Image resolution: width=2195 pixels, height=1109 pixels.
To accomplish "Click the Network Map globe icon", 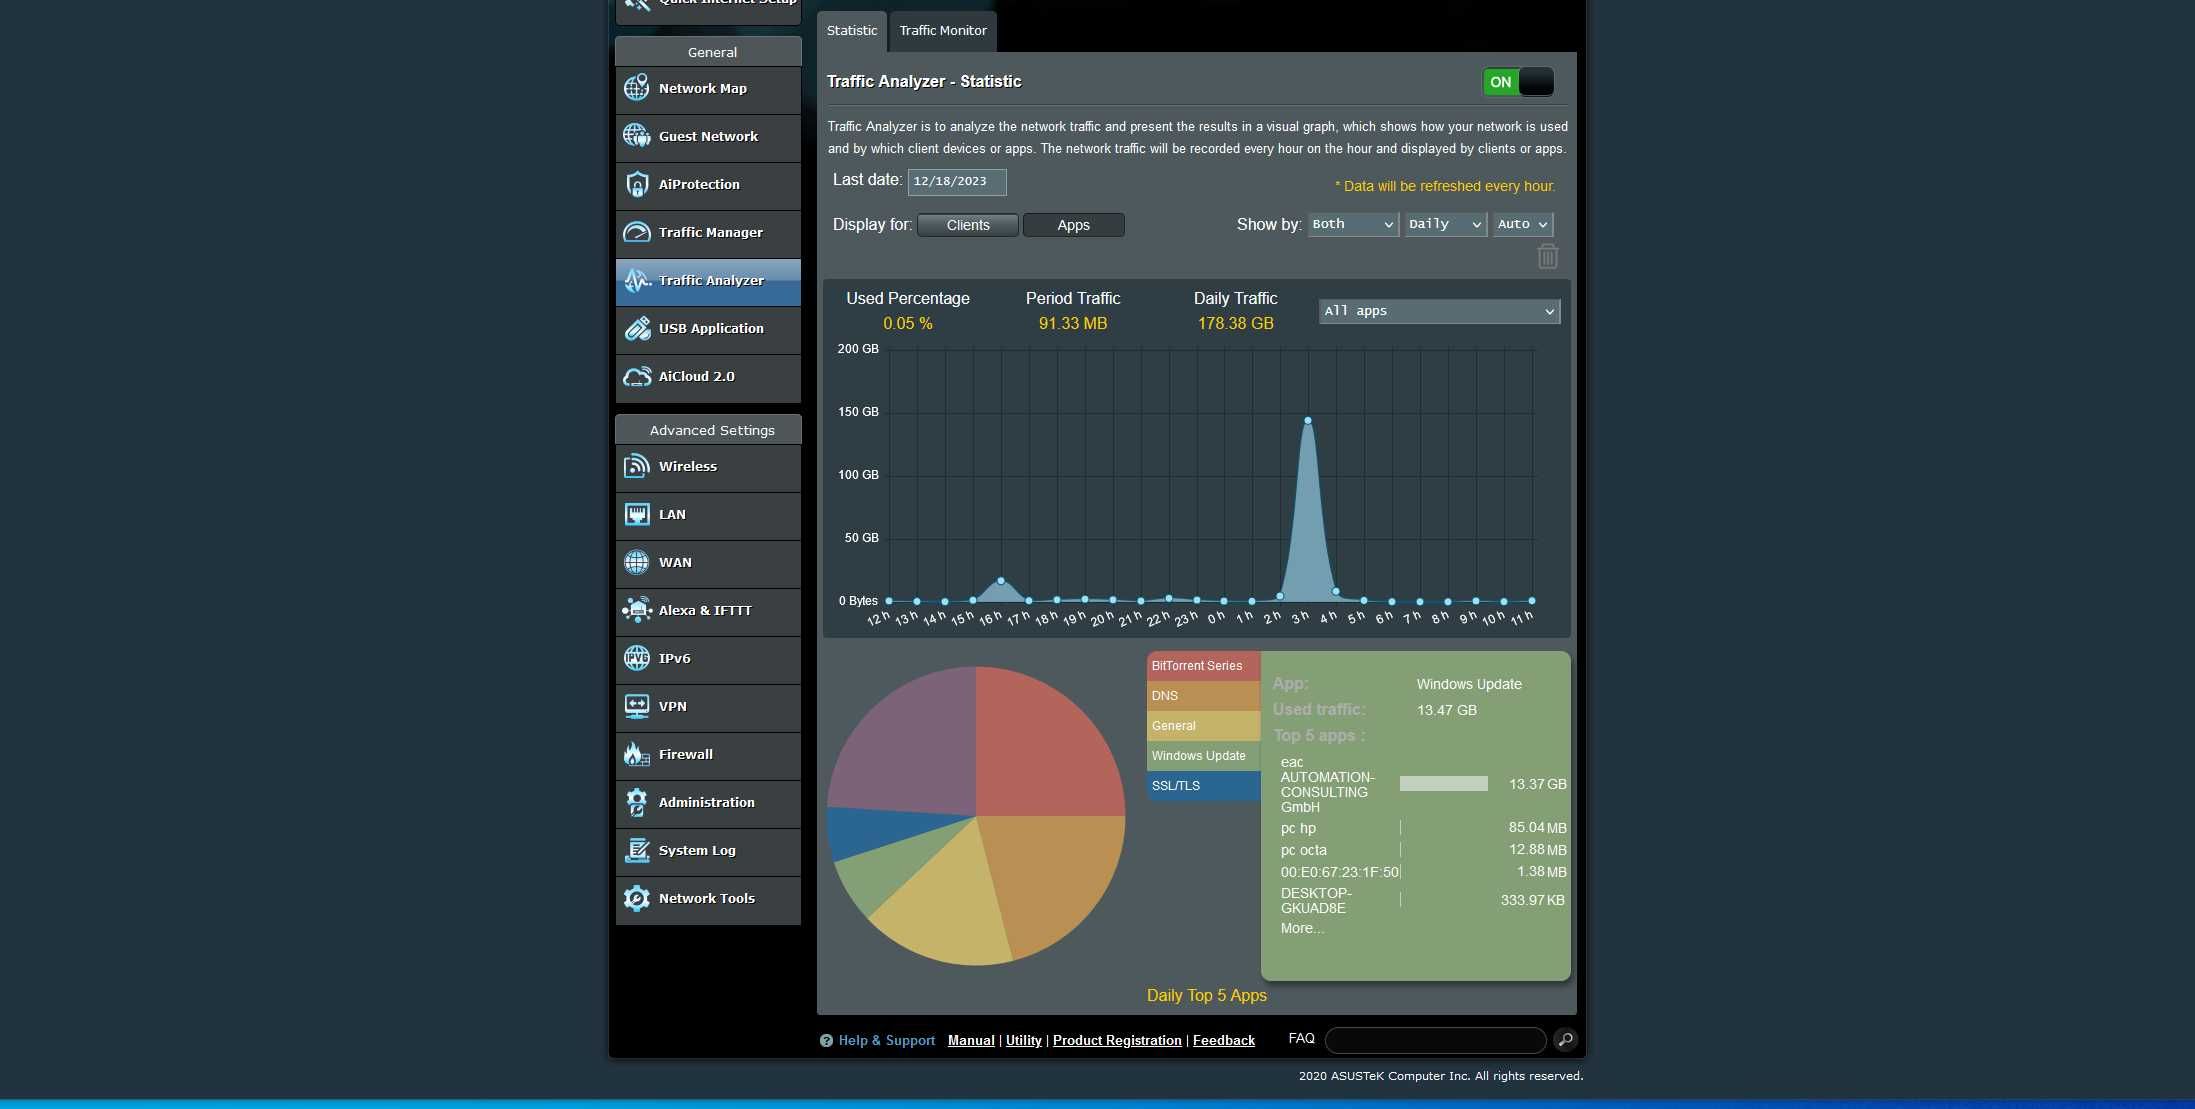I will point(637,88).
